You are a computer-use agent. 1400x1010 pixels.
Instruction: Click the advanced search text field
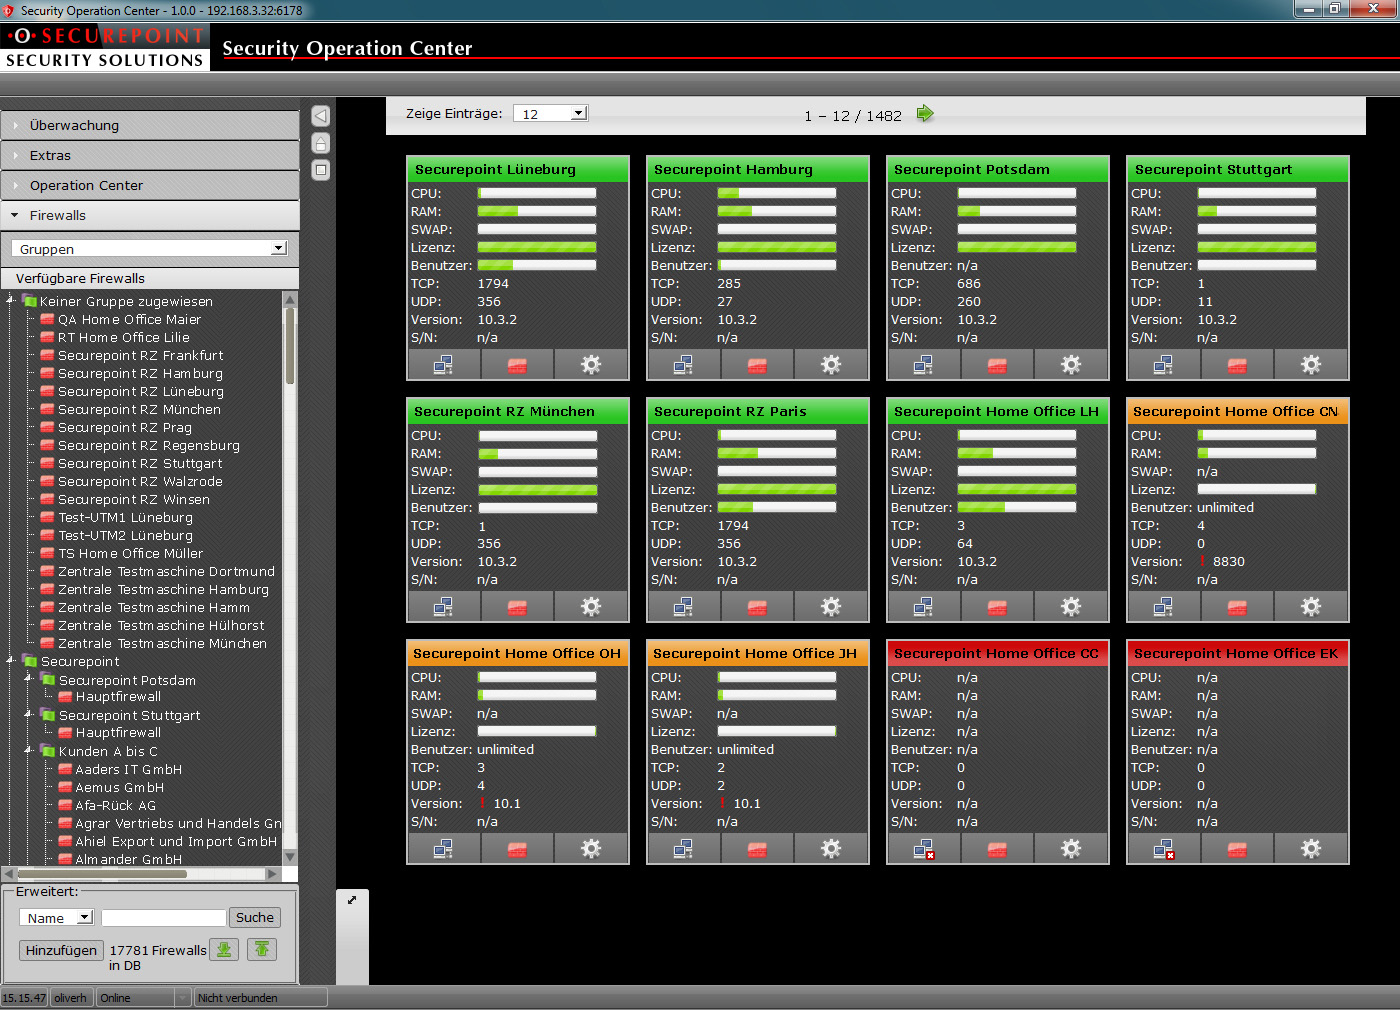pos(164,917)
